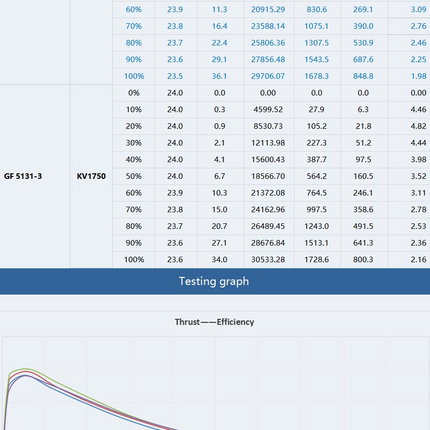
Task: Select the thrust value 830.6
Action: tap(316, 9)
